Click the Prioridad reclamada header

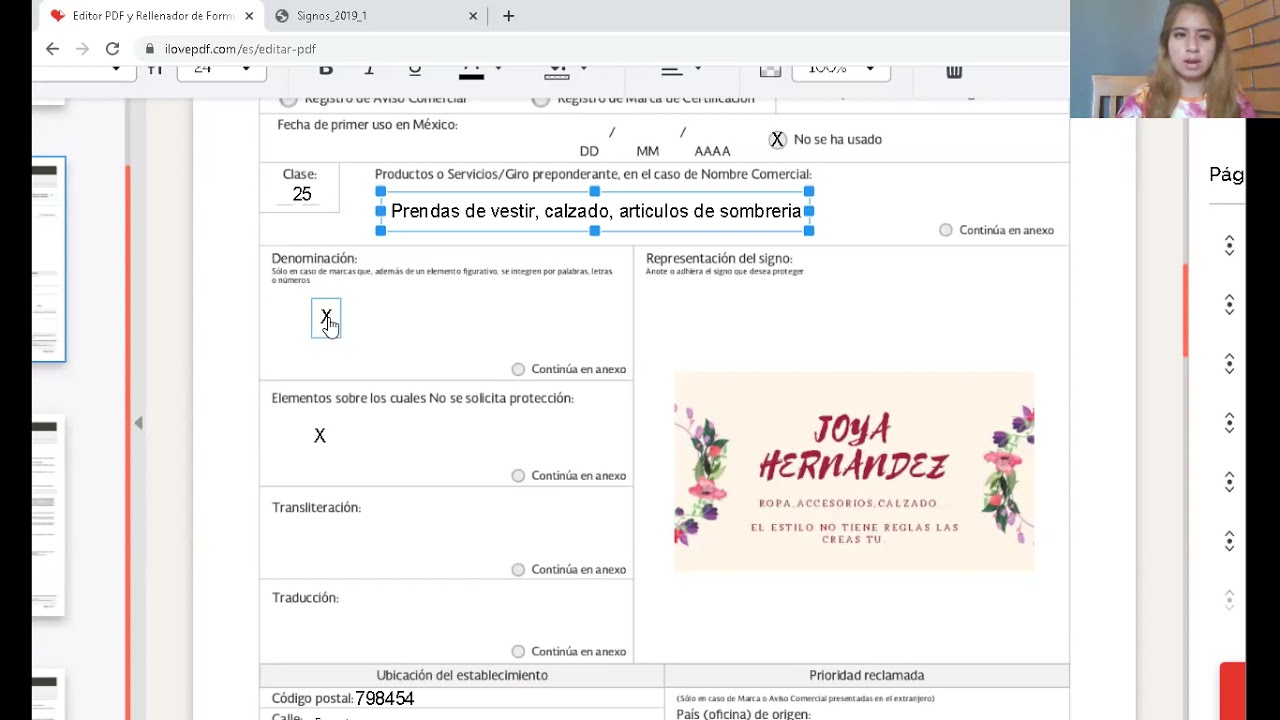(x=867, y=675)
